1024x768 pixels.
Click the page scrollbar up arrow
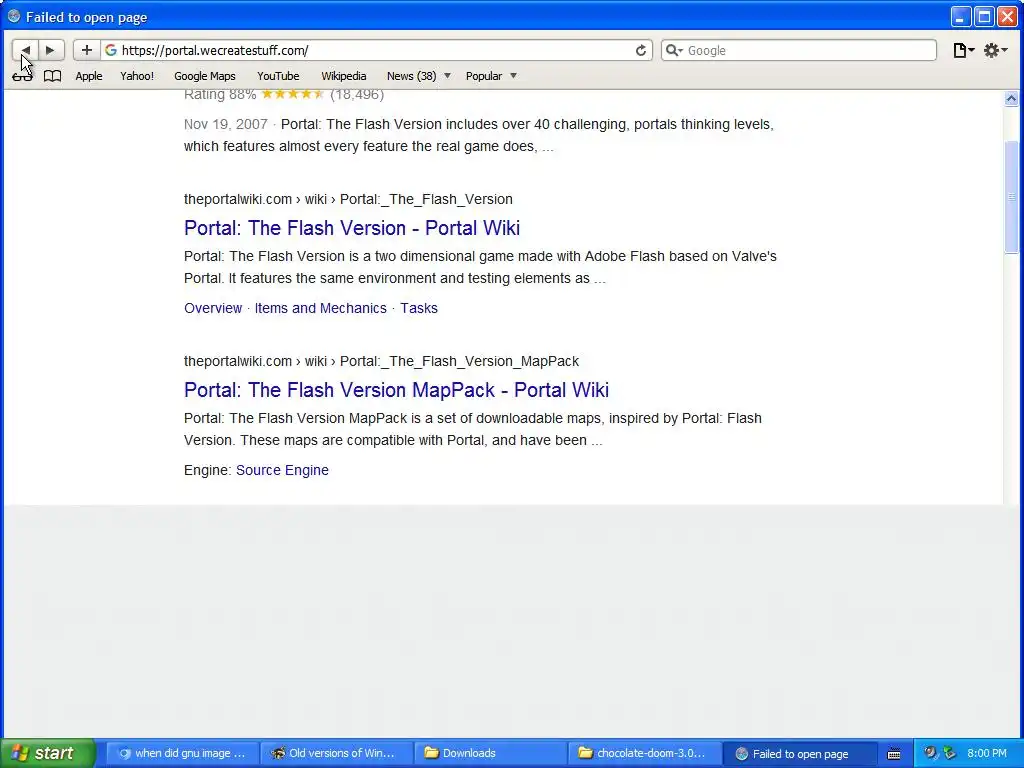pyautogui.click(x=1011, y=99)
